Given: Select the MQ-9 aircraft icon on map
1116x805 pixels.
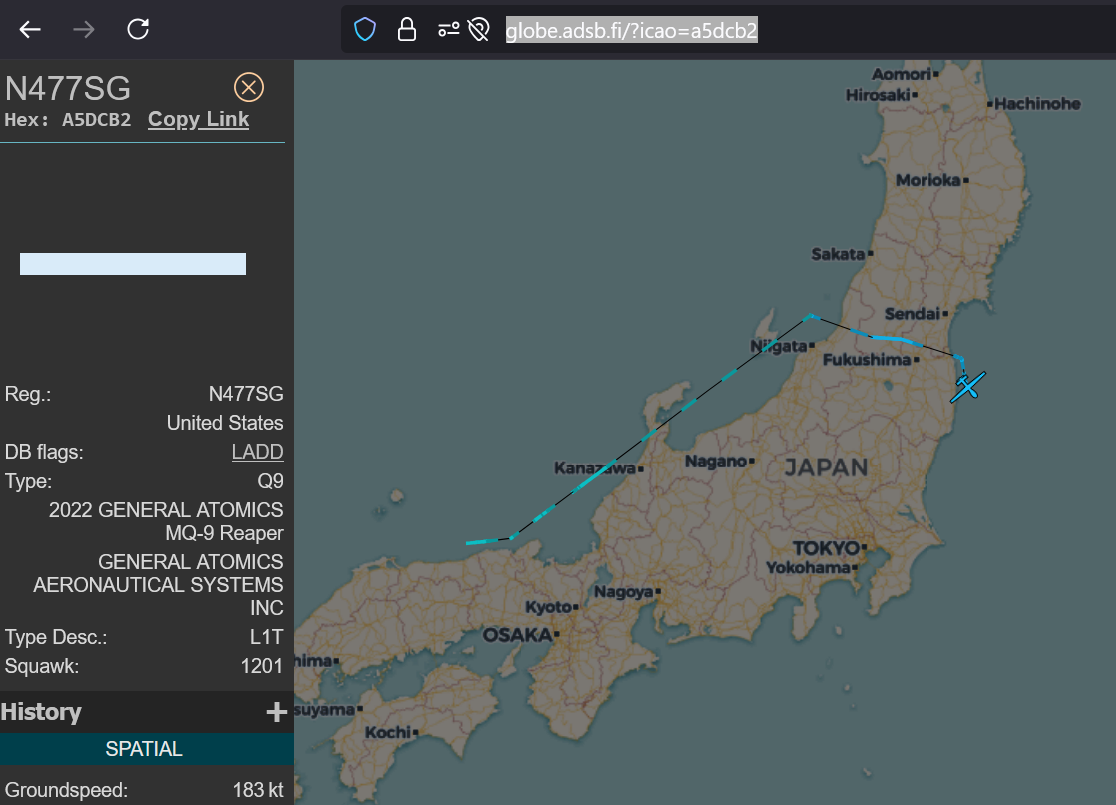Looking at the screenshot, I should (x=967, y=386).
